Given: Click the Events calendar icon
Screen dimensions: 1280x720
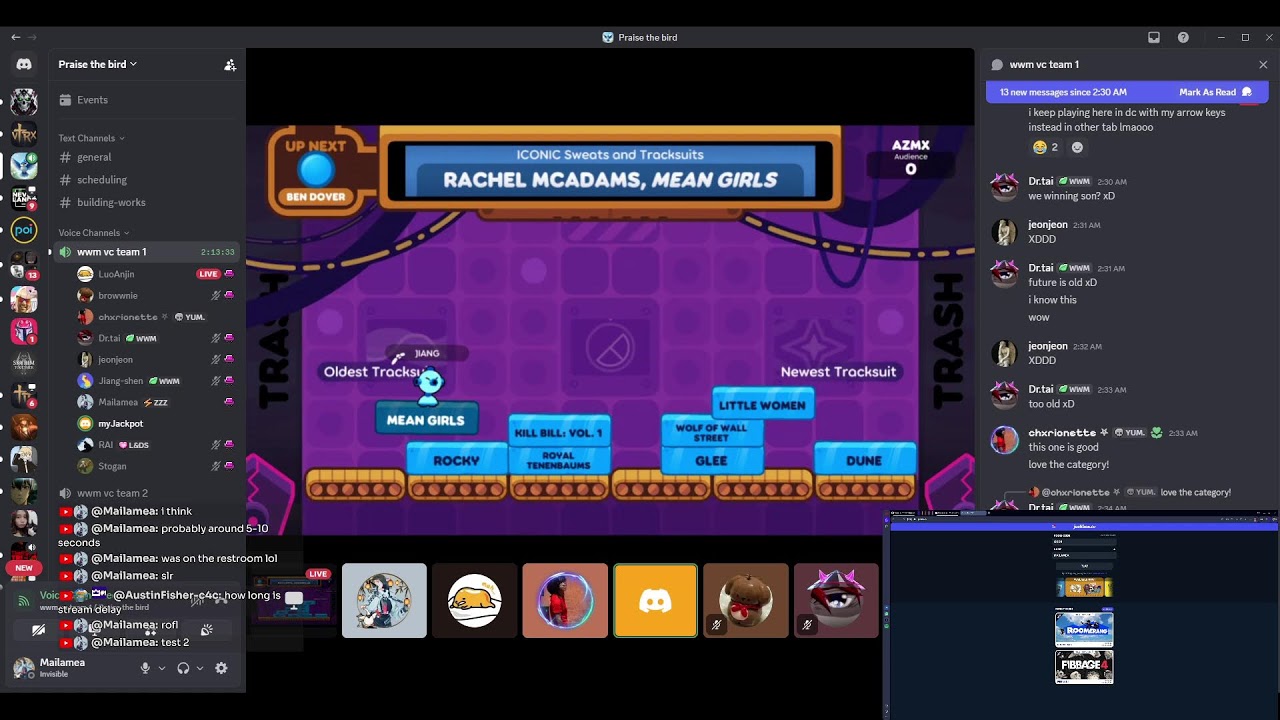Looking at the screenshot, I should (x=65, y=100).
